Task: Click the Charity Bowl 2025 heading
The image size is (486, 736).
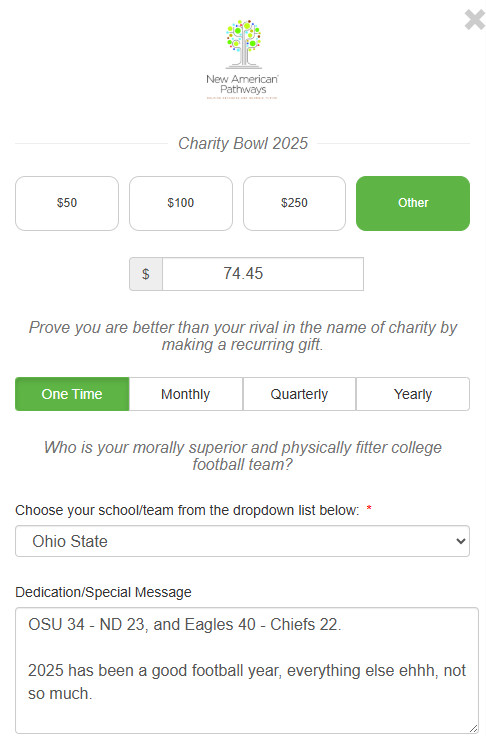Action: click(243, 143)
